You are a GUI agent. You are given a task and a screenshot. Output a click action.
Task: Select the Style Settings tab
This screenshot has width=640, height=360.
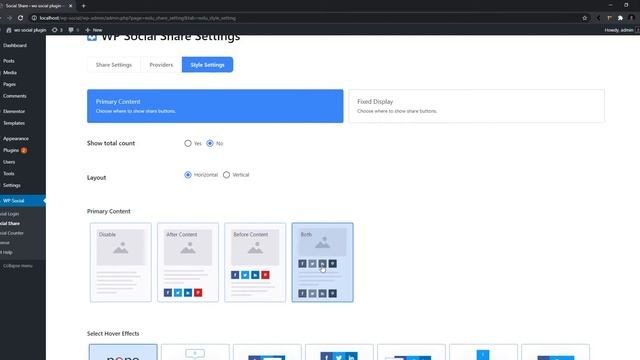click(x=207, y=64)
